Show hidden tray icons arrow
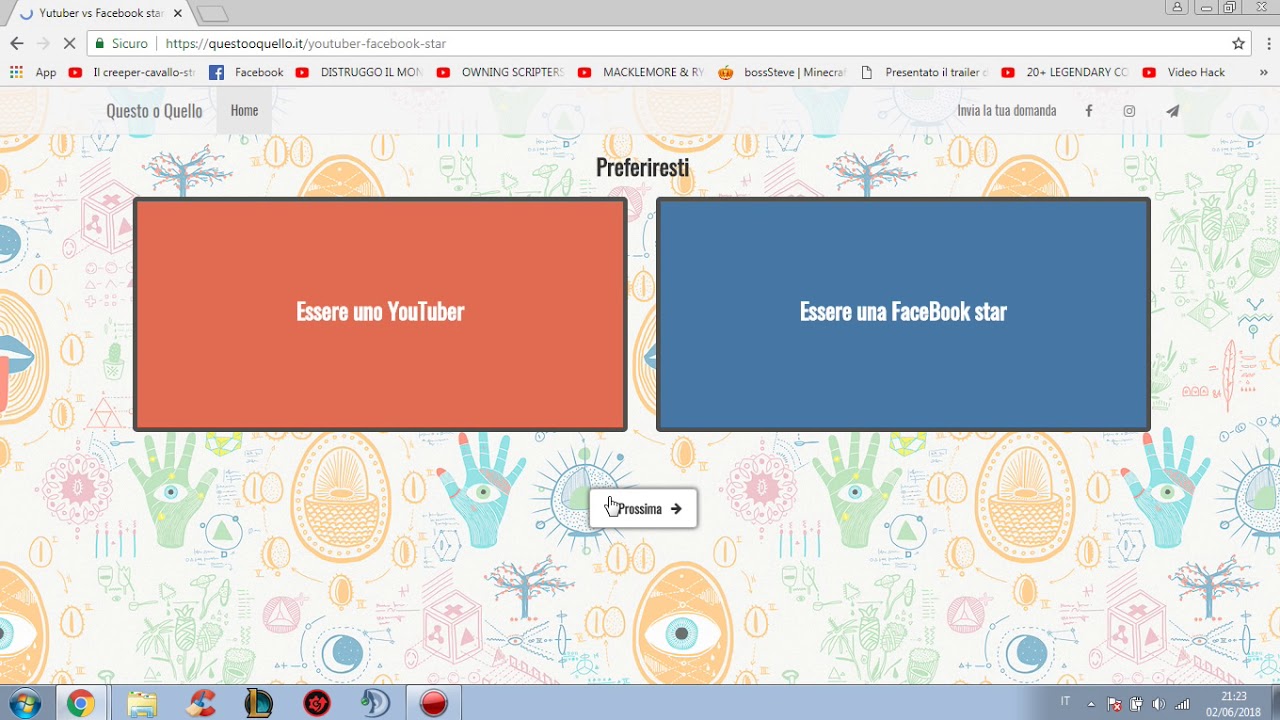The height and width of the screenshot is (720, 1280). 1091,704
